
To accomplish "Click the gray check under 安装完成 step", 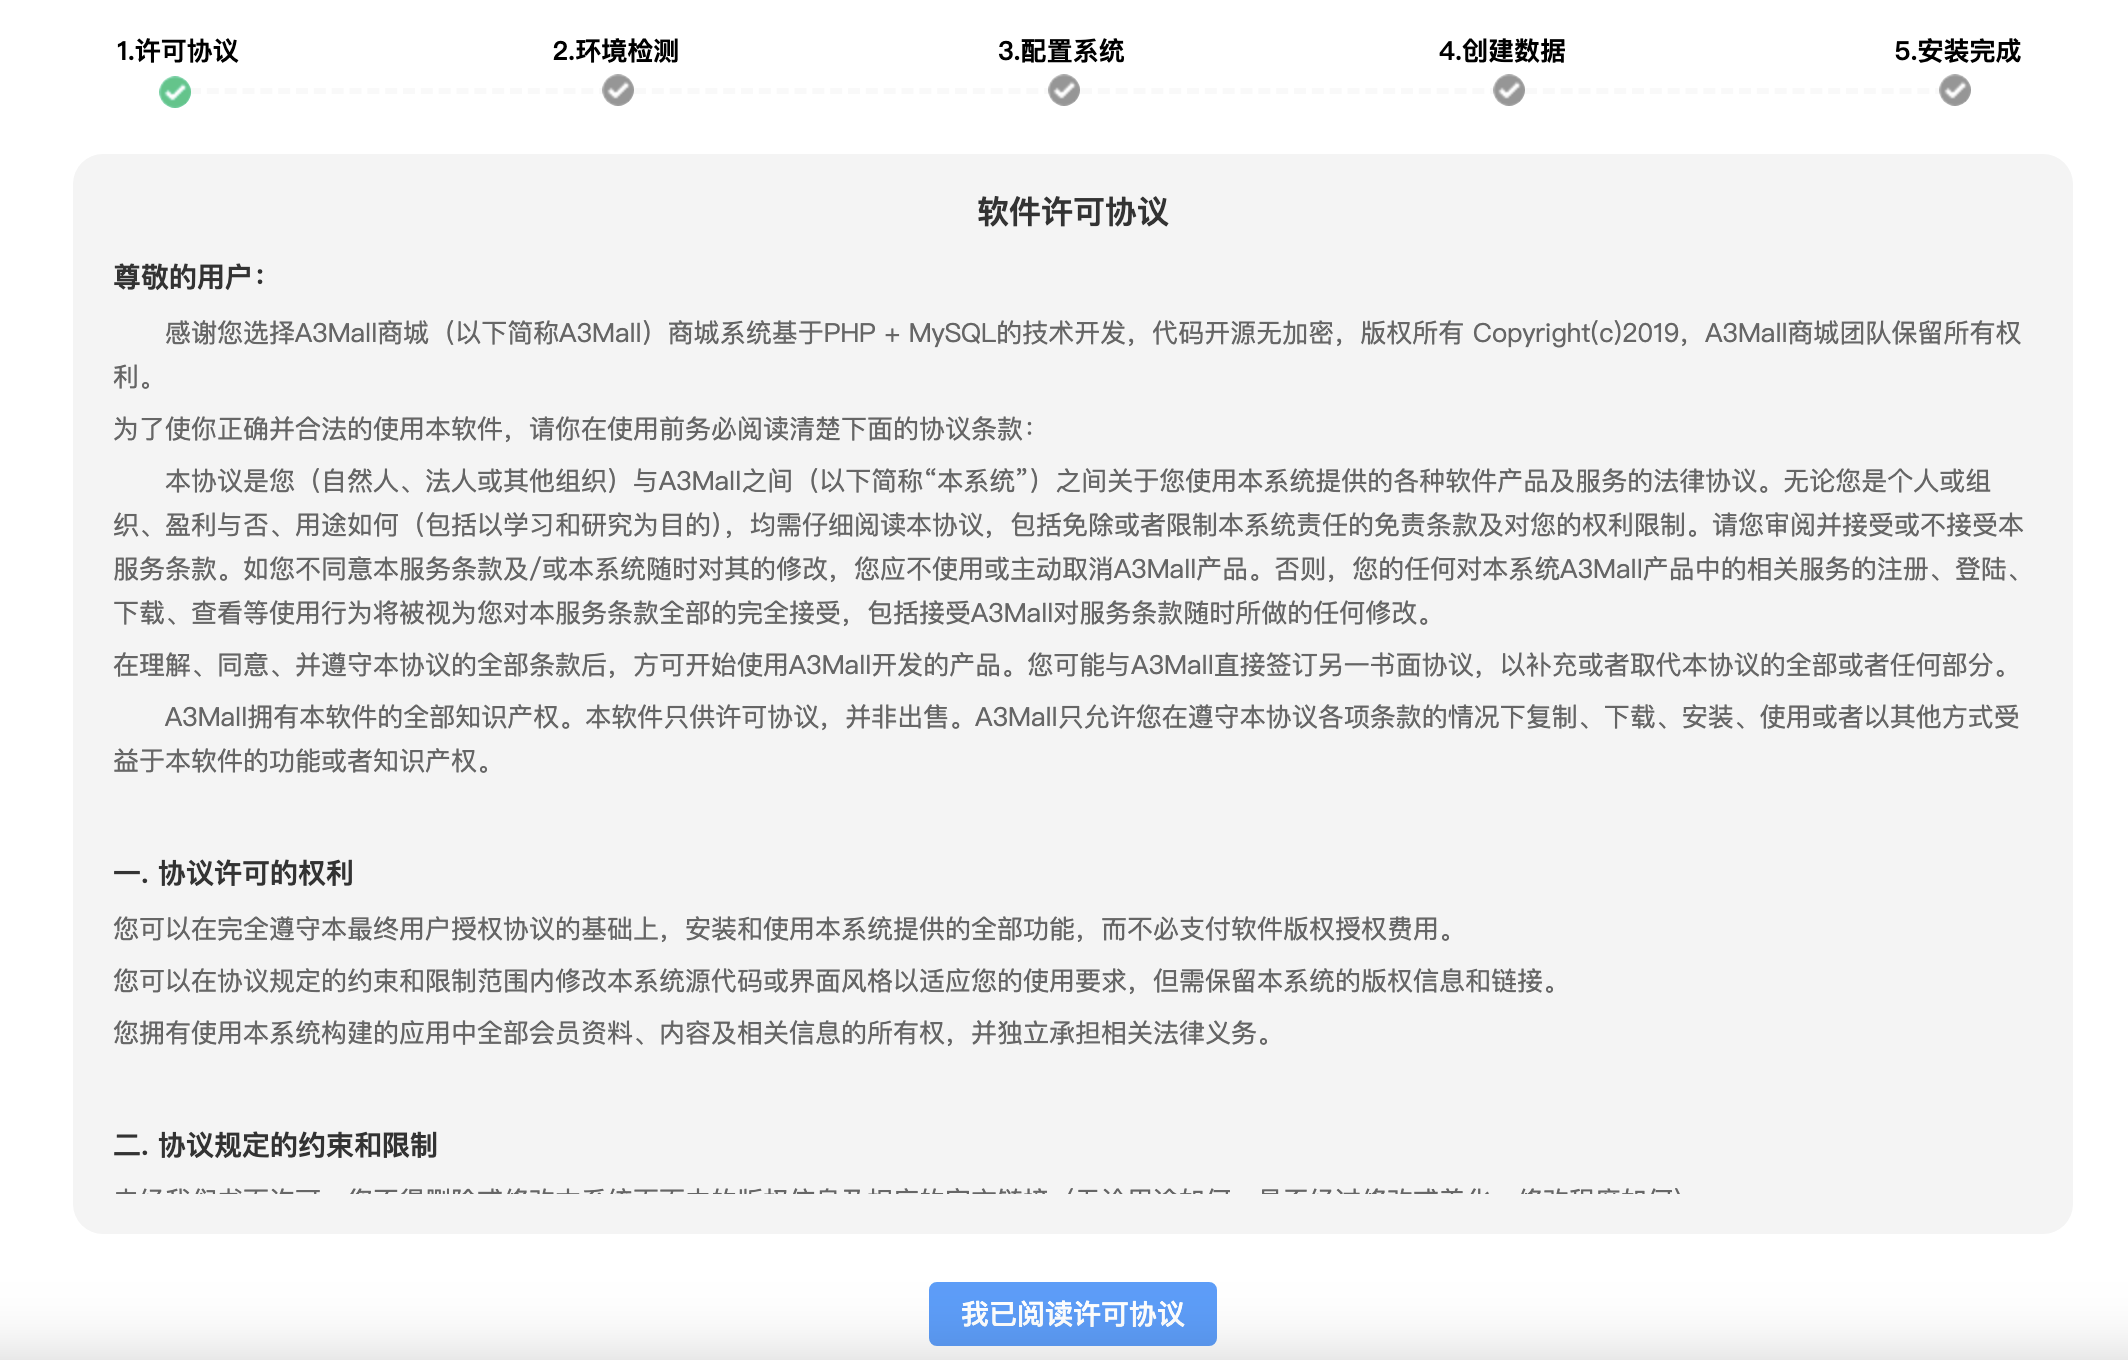I will [x=1955, y=91].
